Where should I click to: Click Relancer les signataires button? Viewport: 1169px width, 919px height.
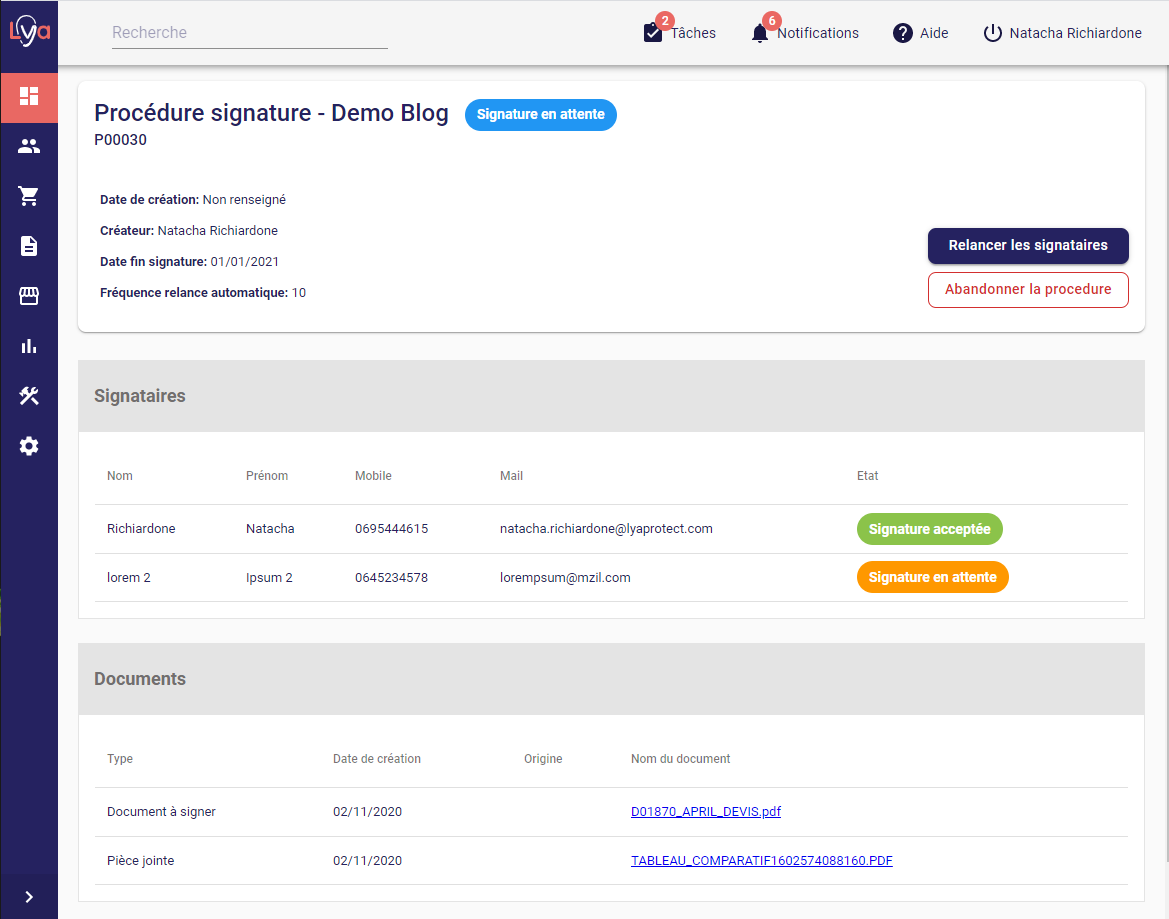(1028, 245)
